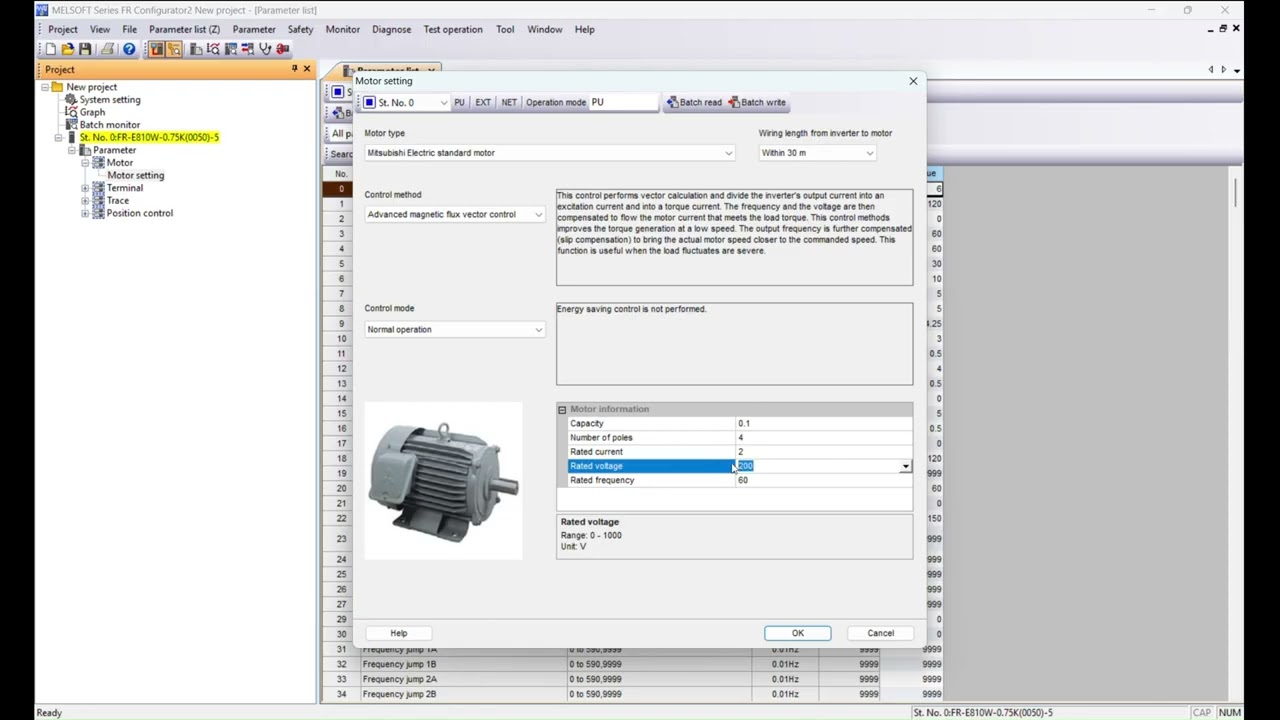
Task: Open the Rated voltage value dropdown arrow
Action: coord(905,466)
